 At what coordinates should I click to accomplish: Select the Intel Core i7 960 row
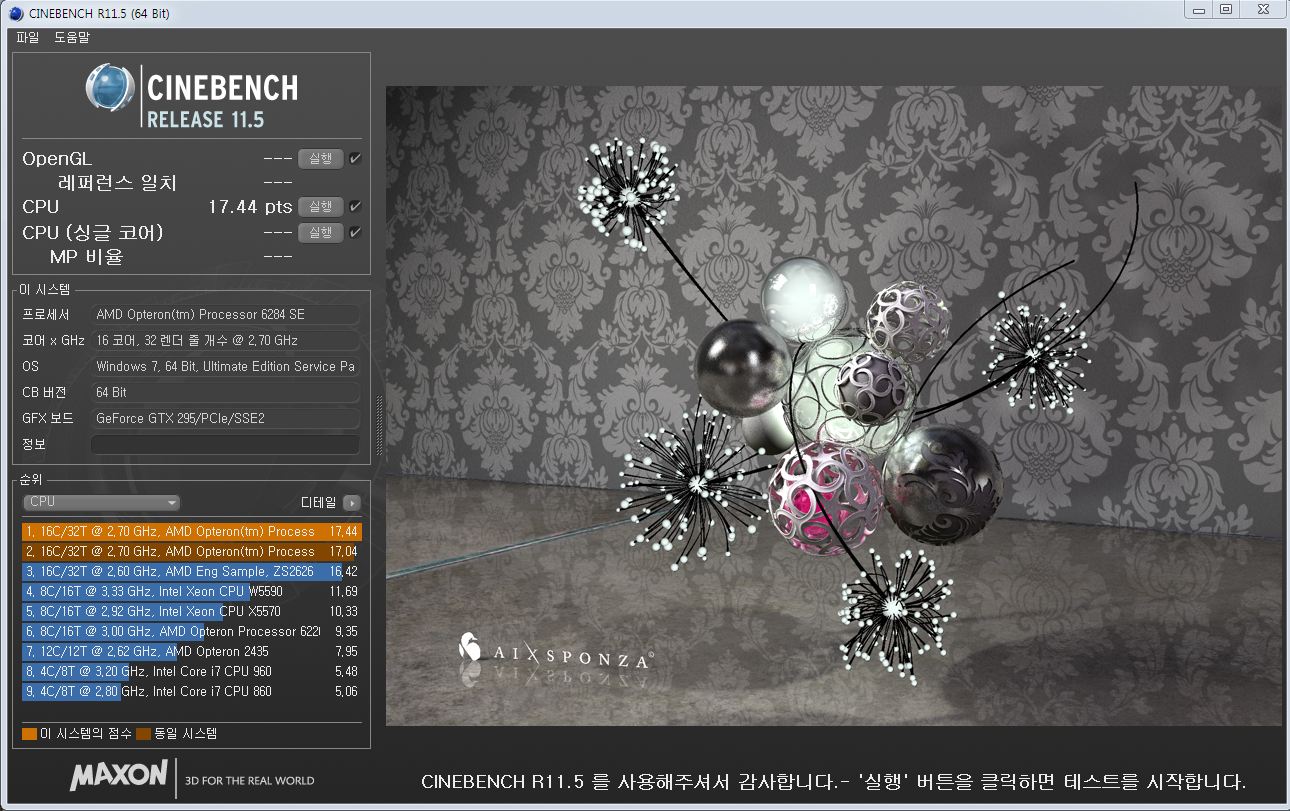click(191, 672)
